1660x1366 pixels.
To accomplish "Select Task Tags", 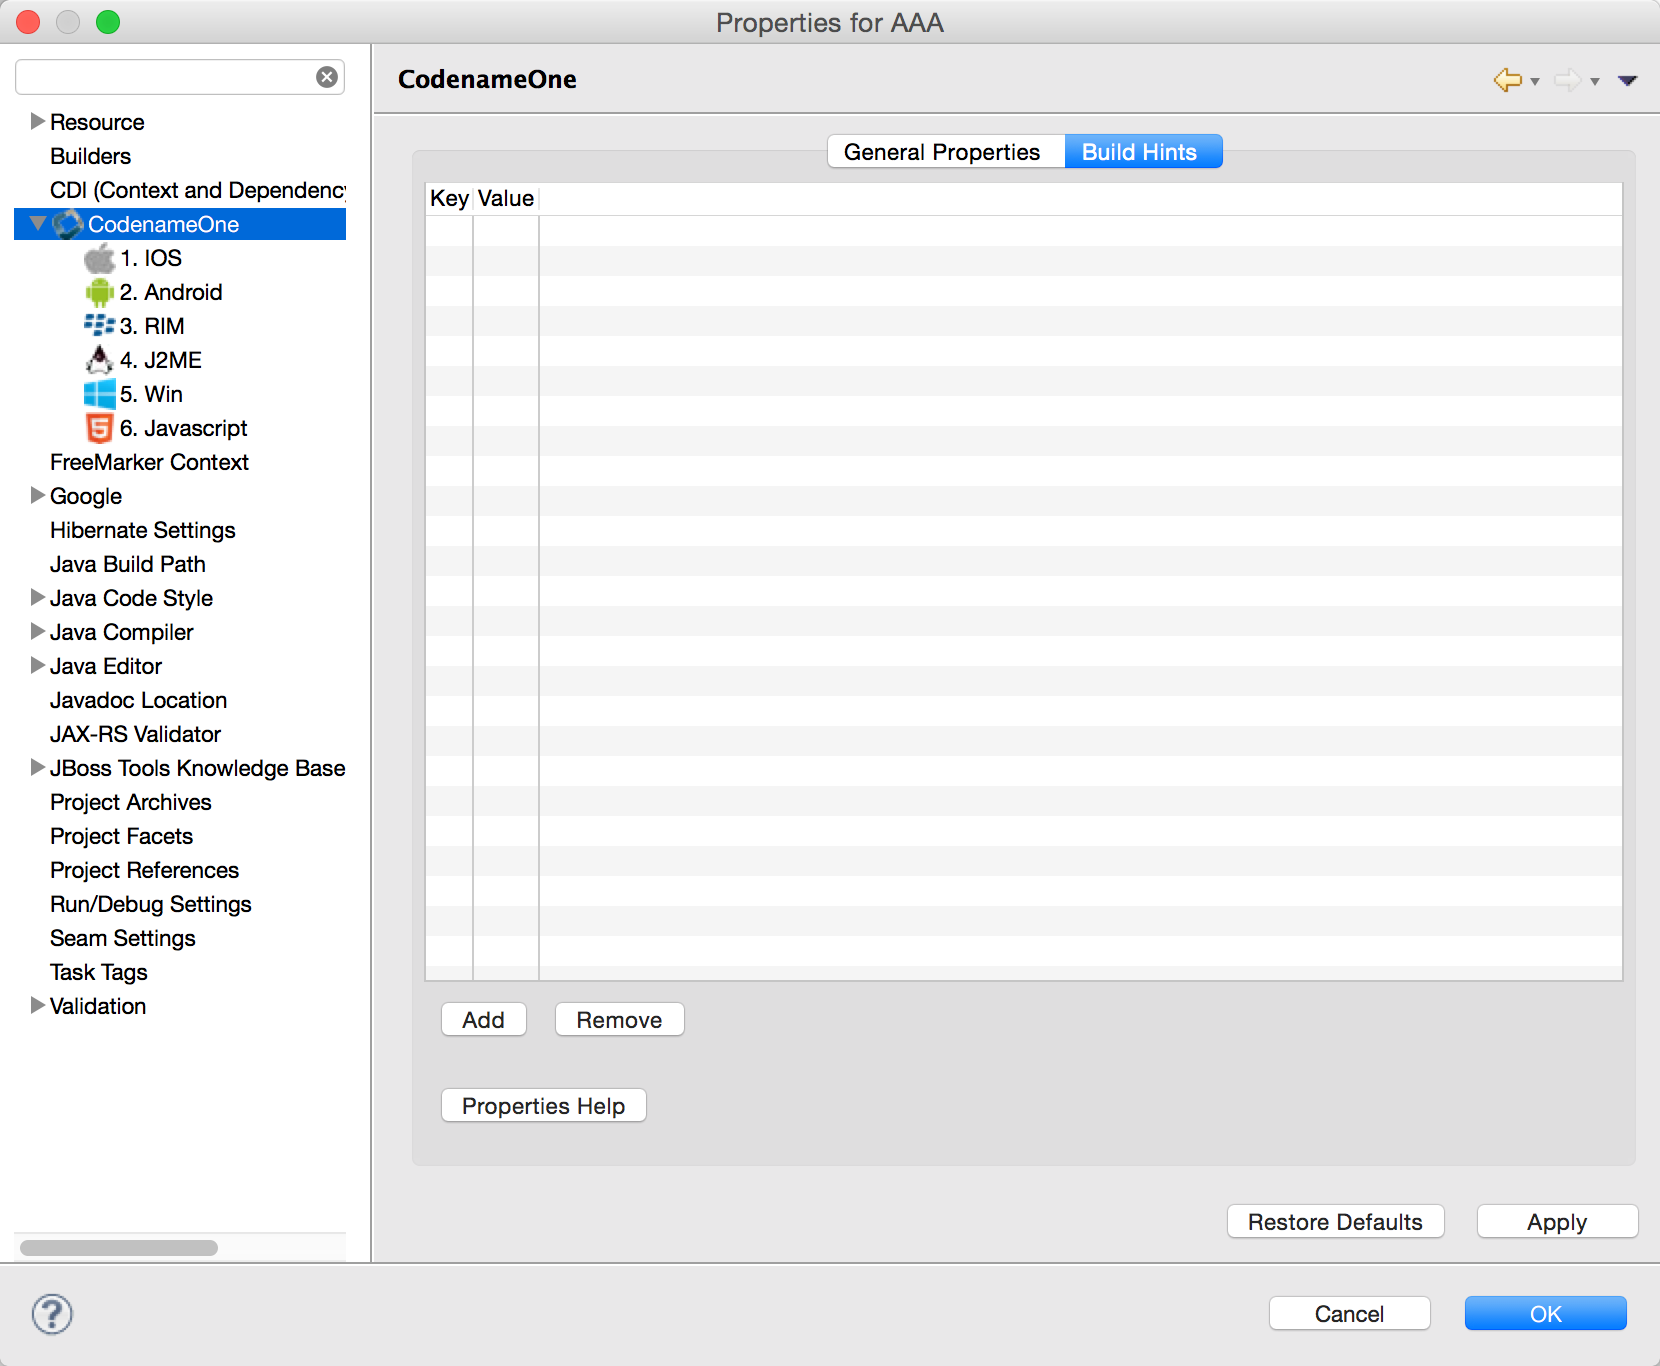I will tap(99, 972).
